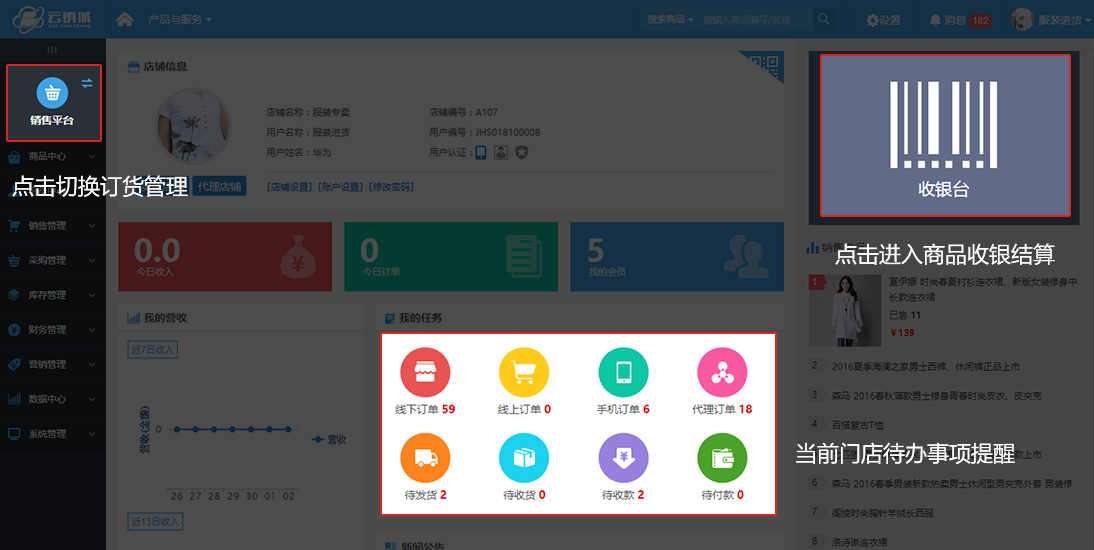Expand 系统管理 in the sidebar
This screenshot has width=1094, height=550.
click(x=52, y=433)
